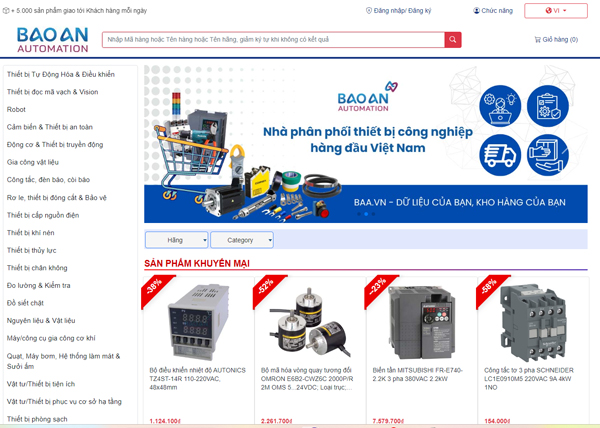Expand the Hãng filter dropdown

177,240
